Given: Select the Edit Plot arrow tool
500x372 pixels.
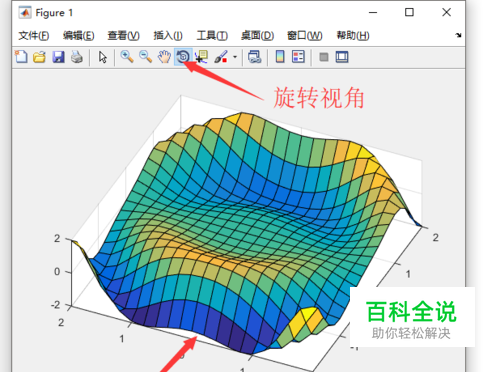Looking at the screenshot, I should pyautogui.click(x=103, y=57).
